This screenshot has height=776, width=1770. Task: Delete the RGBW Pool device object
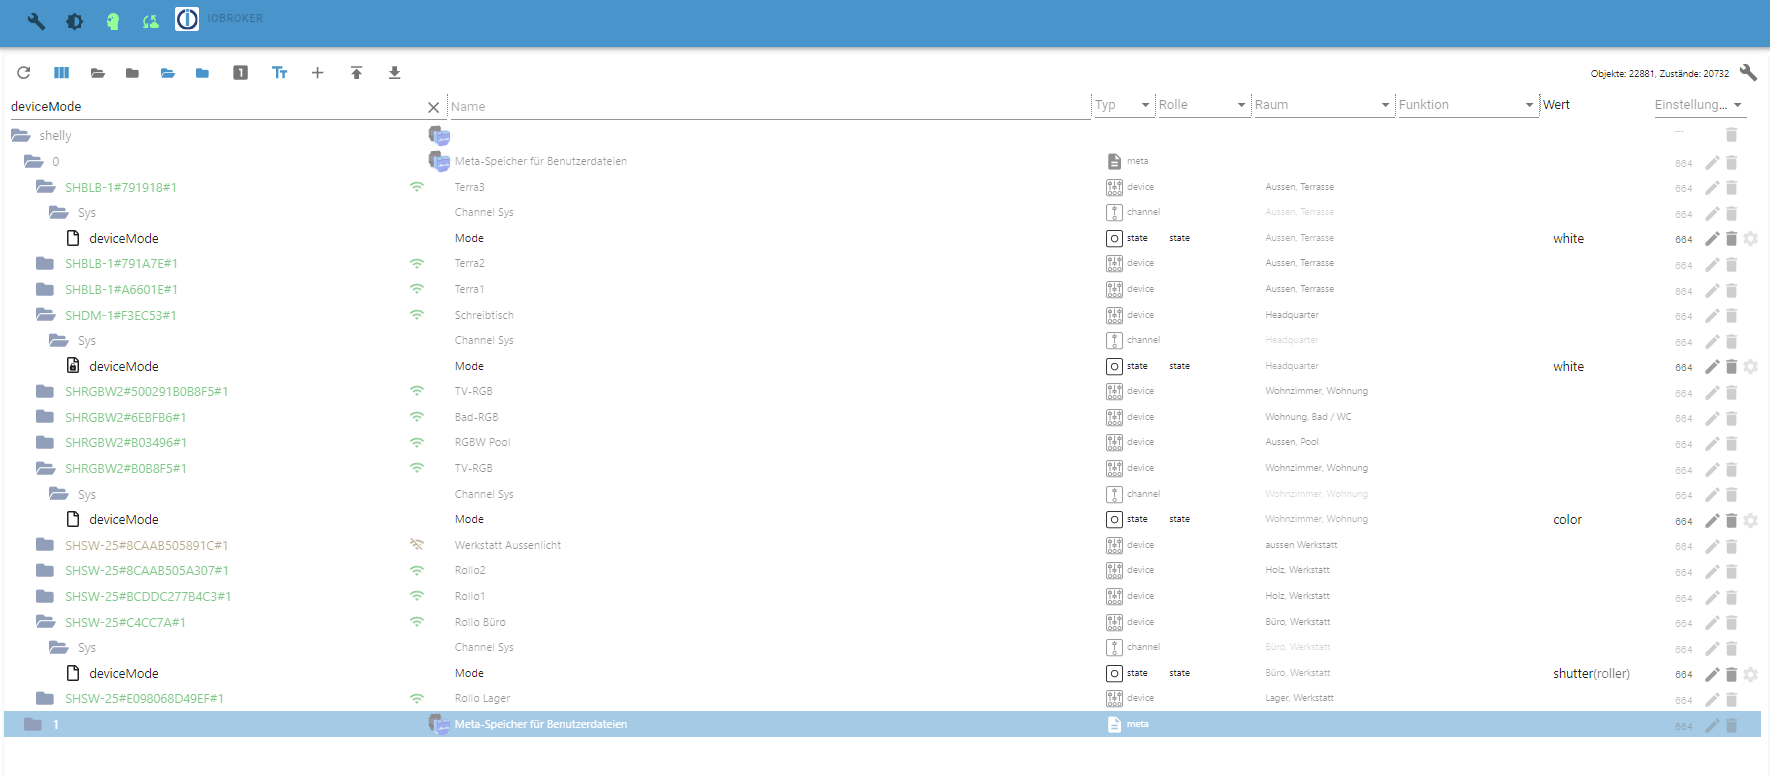[x=1731, y=443]
